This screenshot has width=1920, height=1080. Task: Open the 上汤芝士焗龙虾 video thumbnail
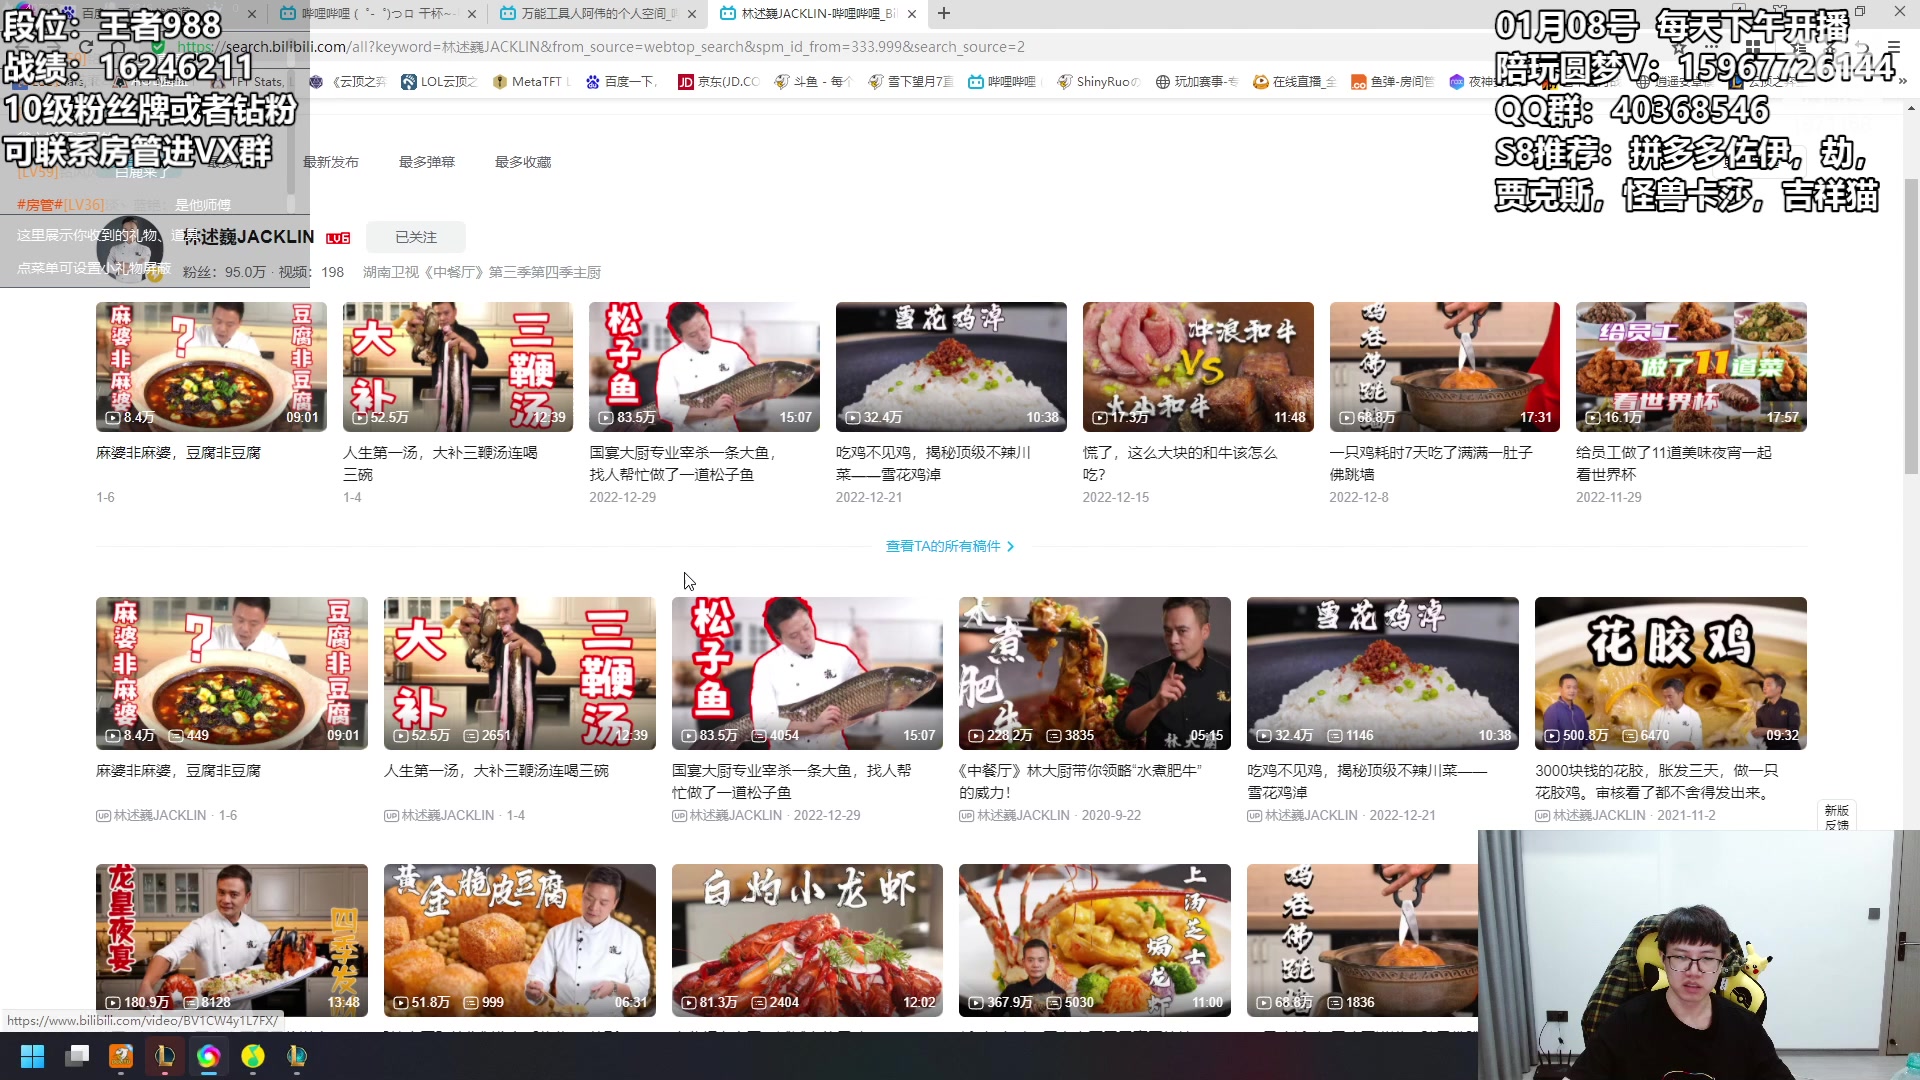pyautogui.click(x=1095, y=940)
